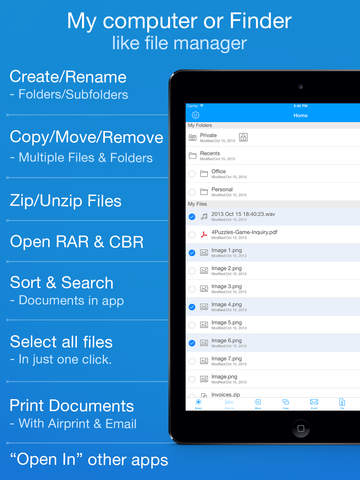The image size is (360, 480).
Task: Click the Image 4.png filename
Action: pyautogui.click(x=227, y=304)
